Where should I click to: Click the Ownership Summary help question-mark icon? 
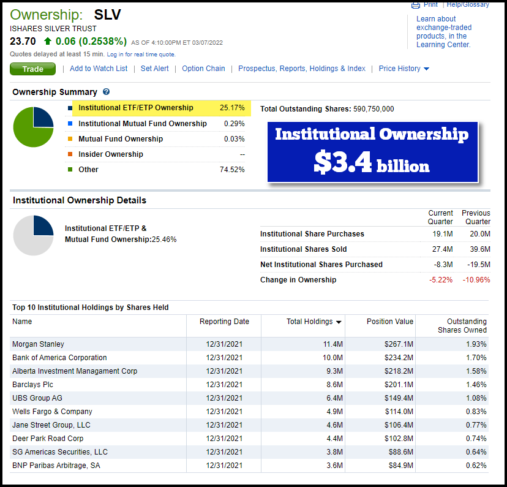coord(106,92)
